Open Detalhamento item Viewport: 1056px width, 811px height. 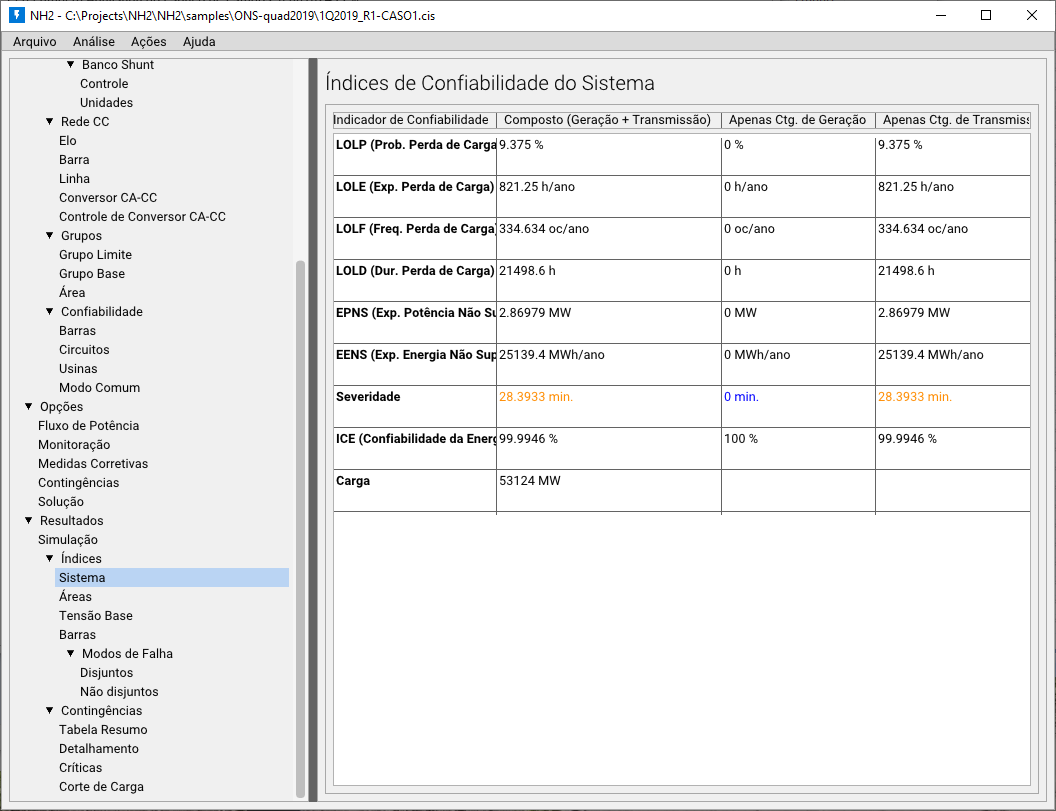point(99,748)
